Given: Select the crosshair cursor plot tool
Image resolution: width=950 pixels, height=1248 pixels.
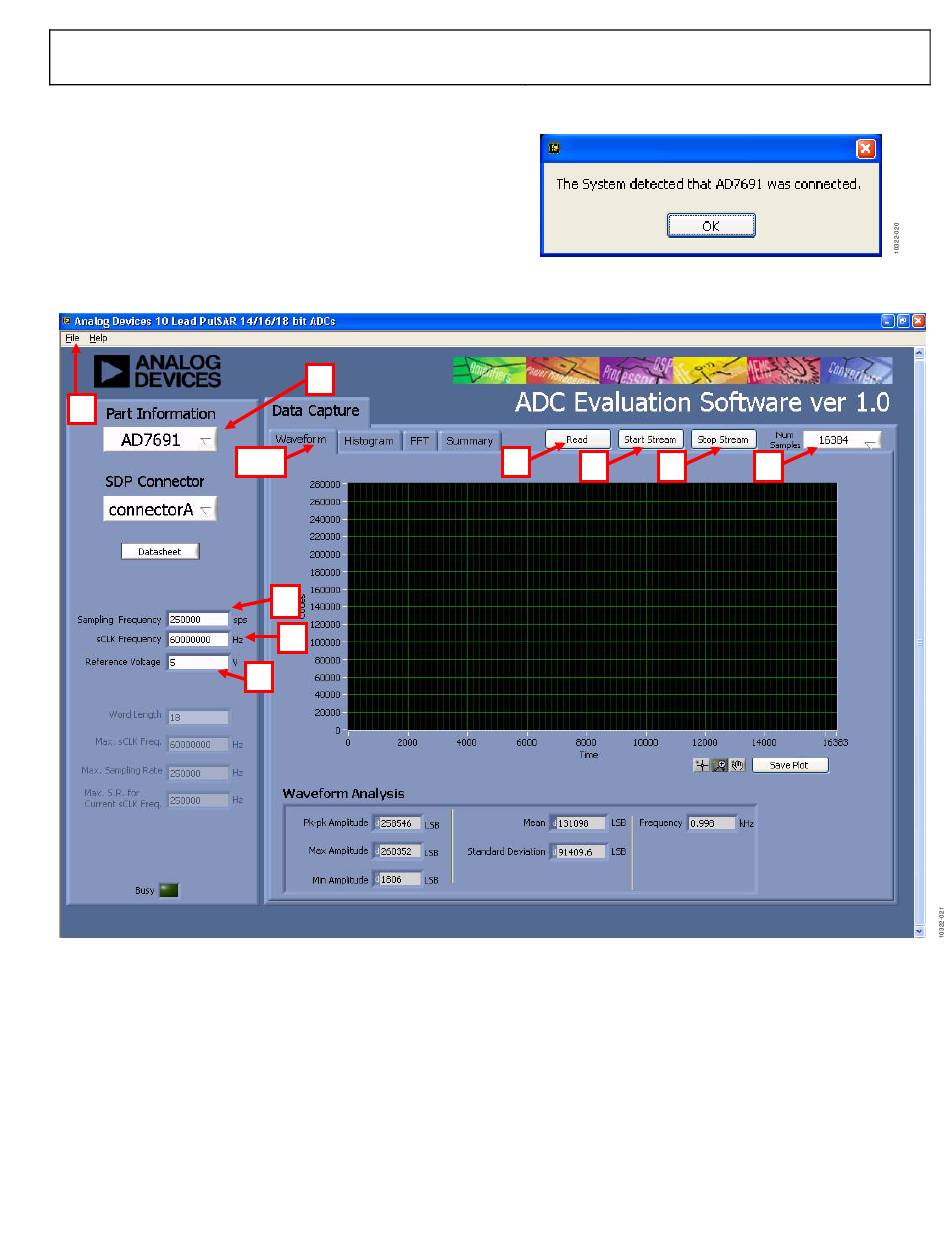Looking at the screenshot, I should (x=702, y=765).
